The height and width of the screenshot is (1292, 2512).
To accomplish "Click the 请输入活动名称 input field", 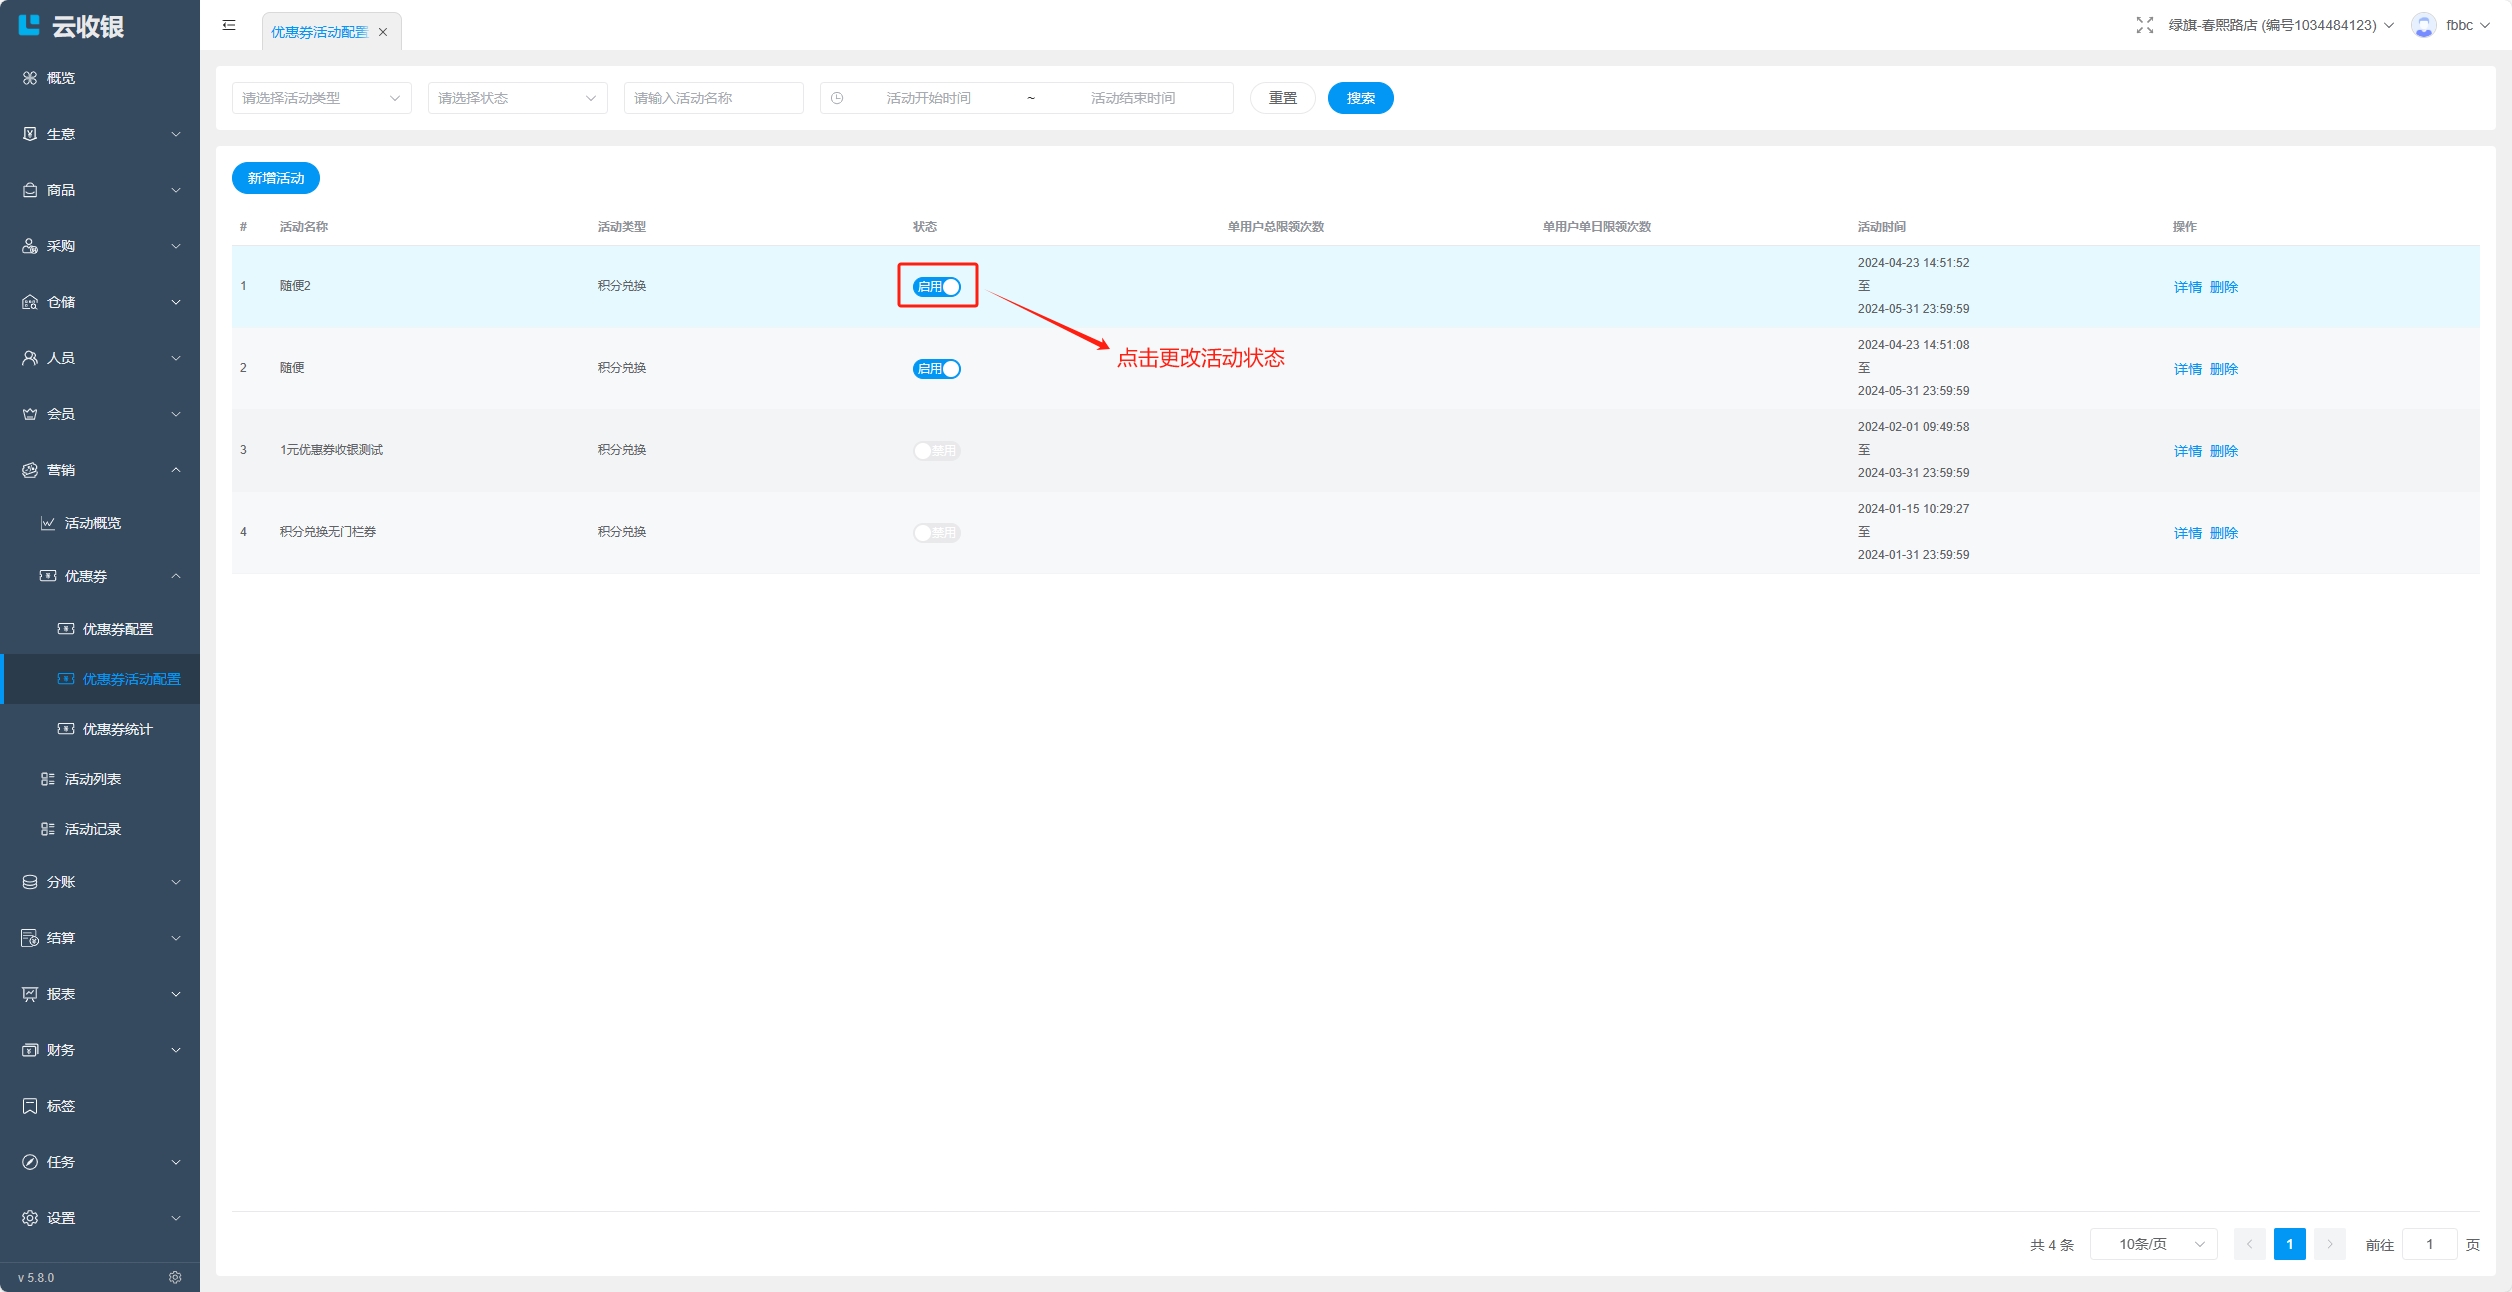I will tap(713, 98).
